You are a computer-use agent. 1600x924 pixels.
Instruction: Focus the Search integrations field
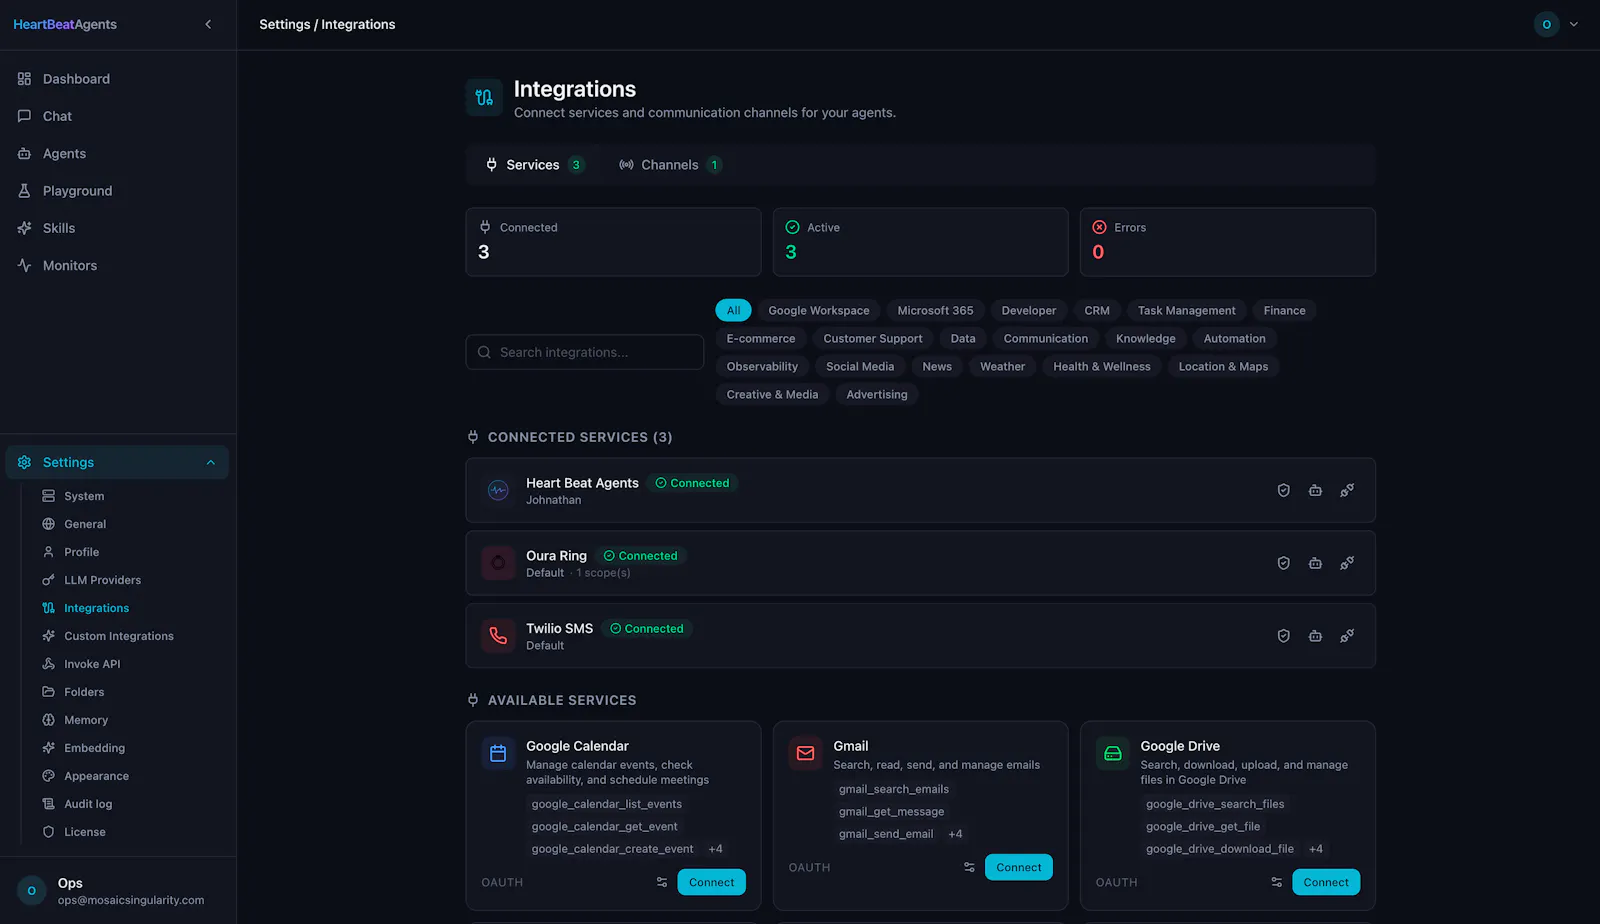tap(585, 352)
